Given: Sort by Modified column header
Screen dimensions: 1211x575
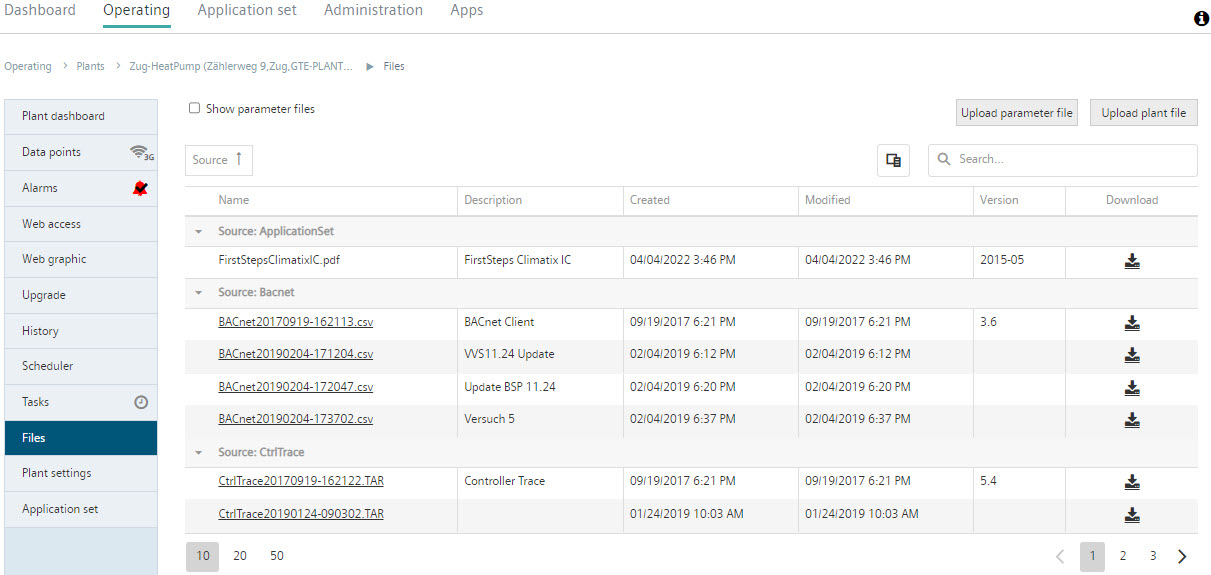Looking at the screenshot, I should pyautogui.click(x=828, y=200).
